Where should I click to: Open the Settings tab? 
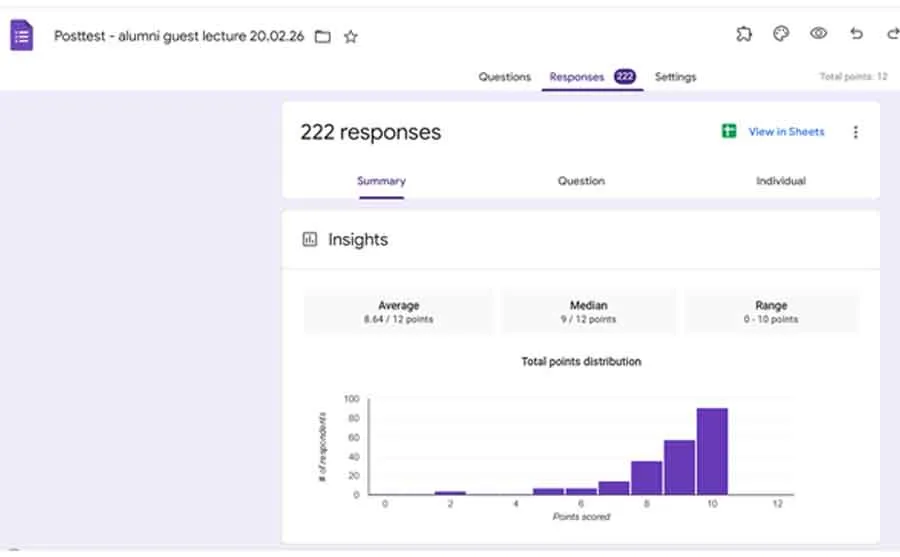point(675,77)
